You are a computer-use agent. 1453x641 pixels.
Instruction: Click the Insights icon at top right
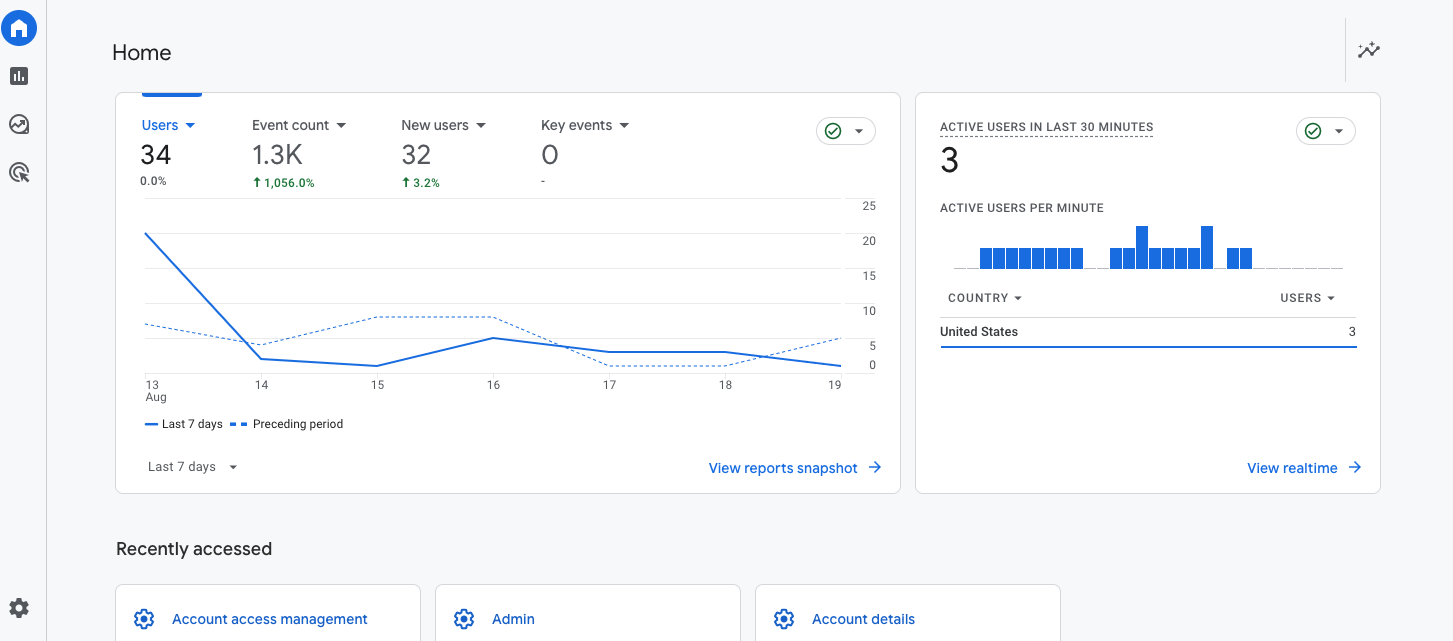point(1368,49)
